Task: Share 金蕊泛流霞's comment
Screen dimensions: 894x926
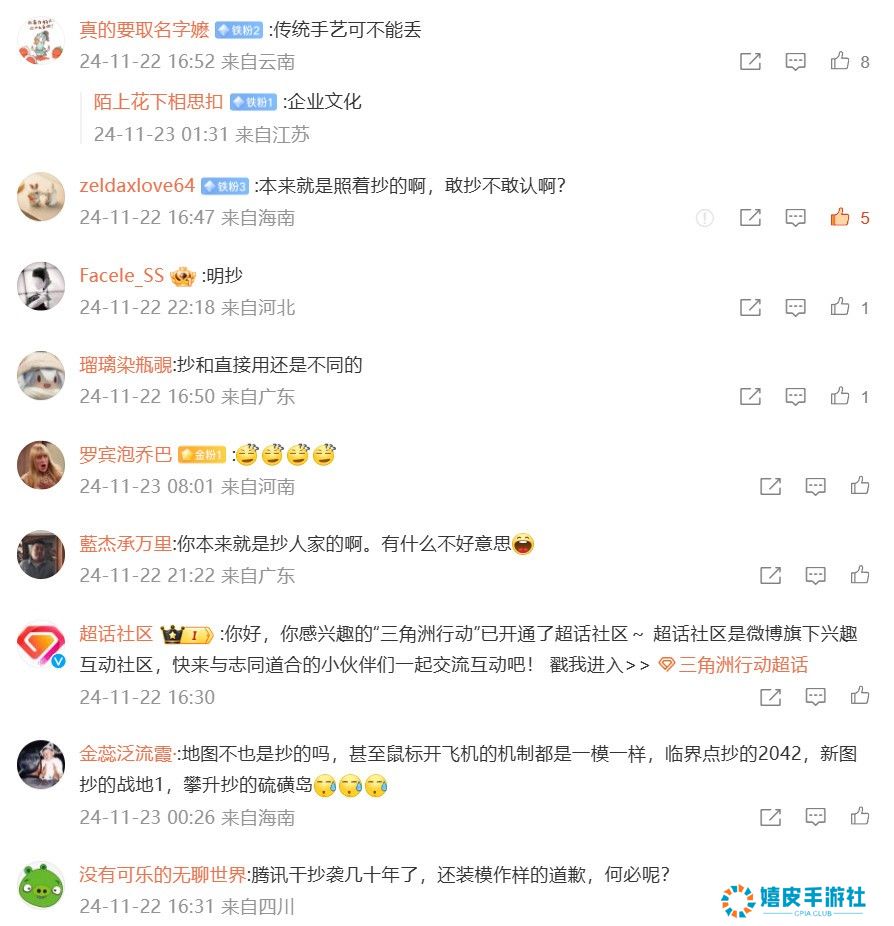Action: coord(770,817)
